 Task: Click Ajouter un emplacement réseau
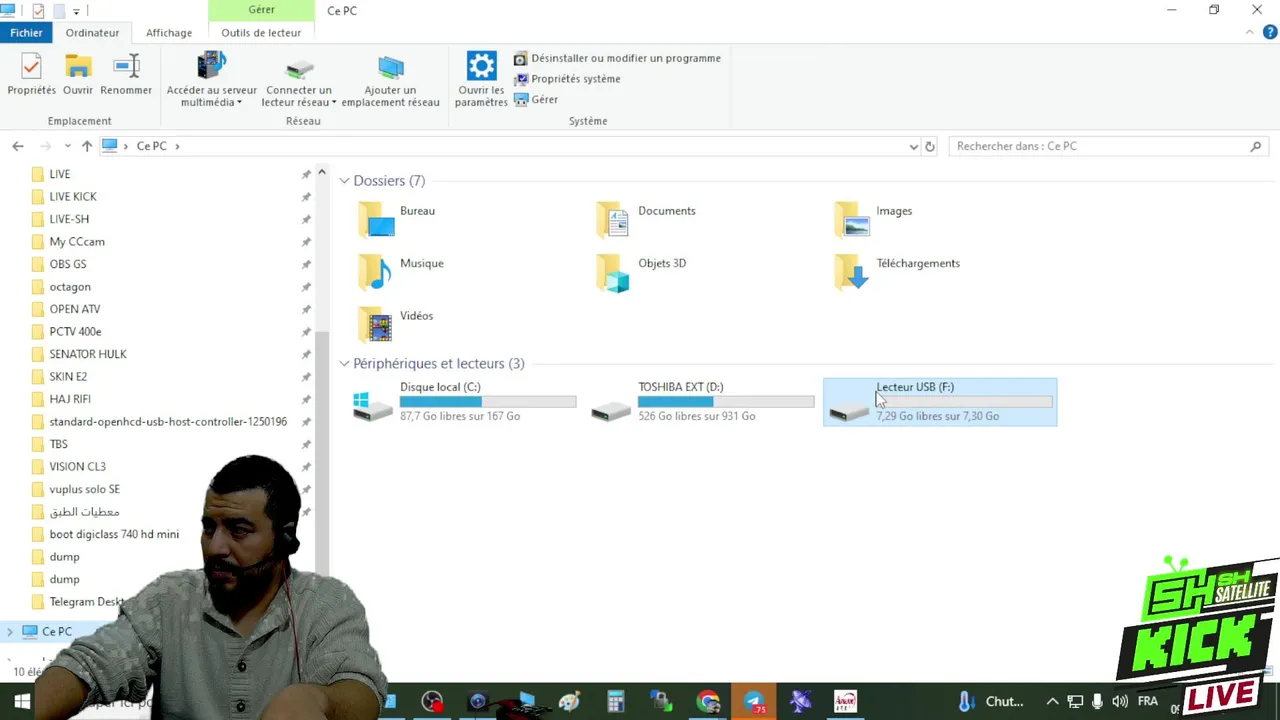pyautogui.click(x=390, y=79)
